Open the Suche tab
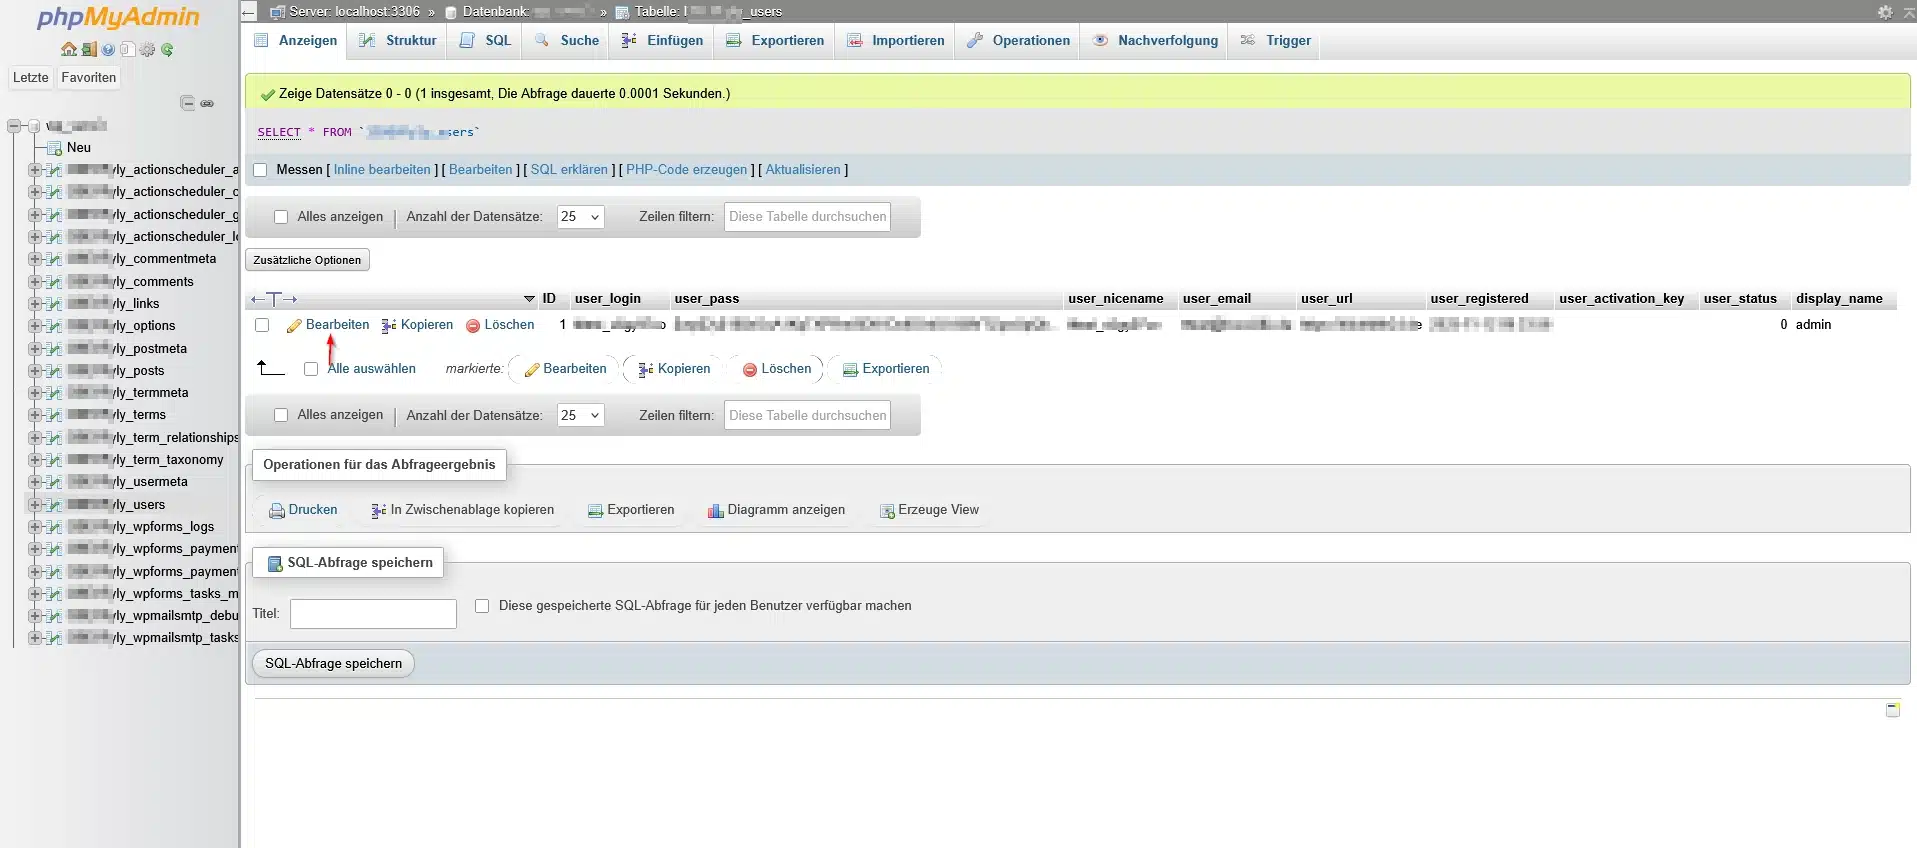The width and height of the screenshot is (1917, 848). click(567, 41)
